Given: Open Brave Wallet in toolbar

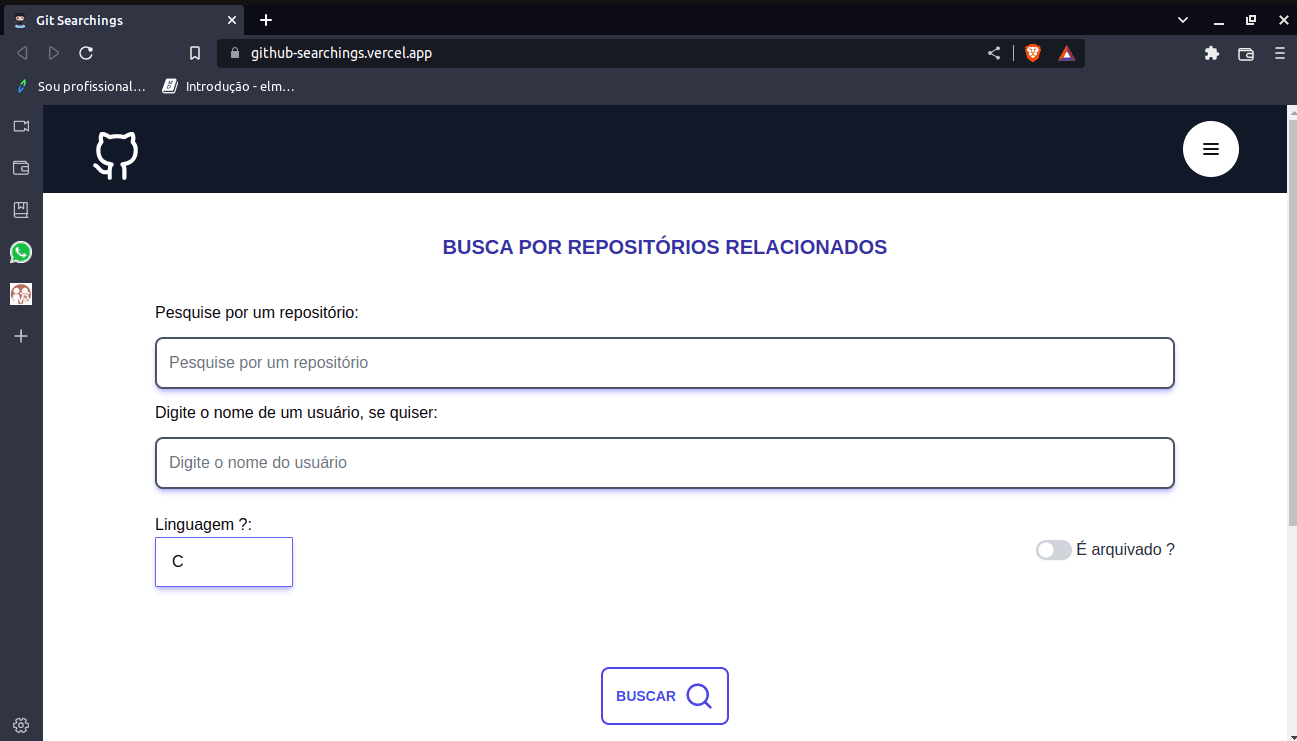Looking at the screenshot, I should pos(1246,54).
